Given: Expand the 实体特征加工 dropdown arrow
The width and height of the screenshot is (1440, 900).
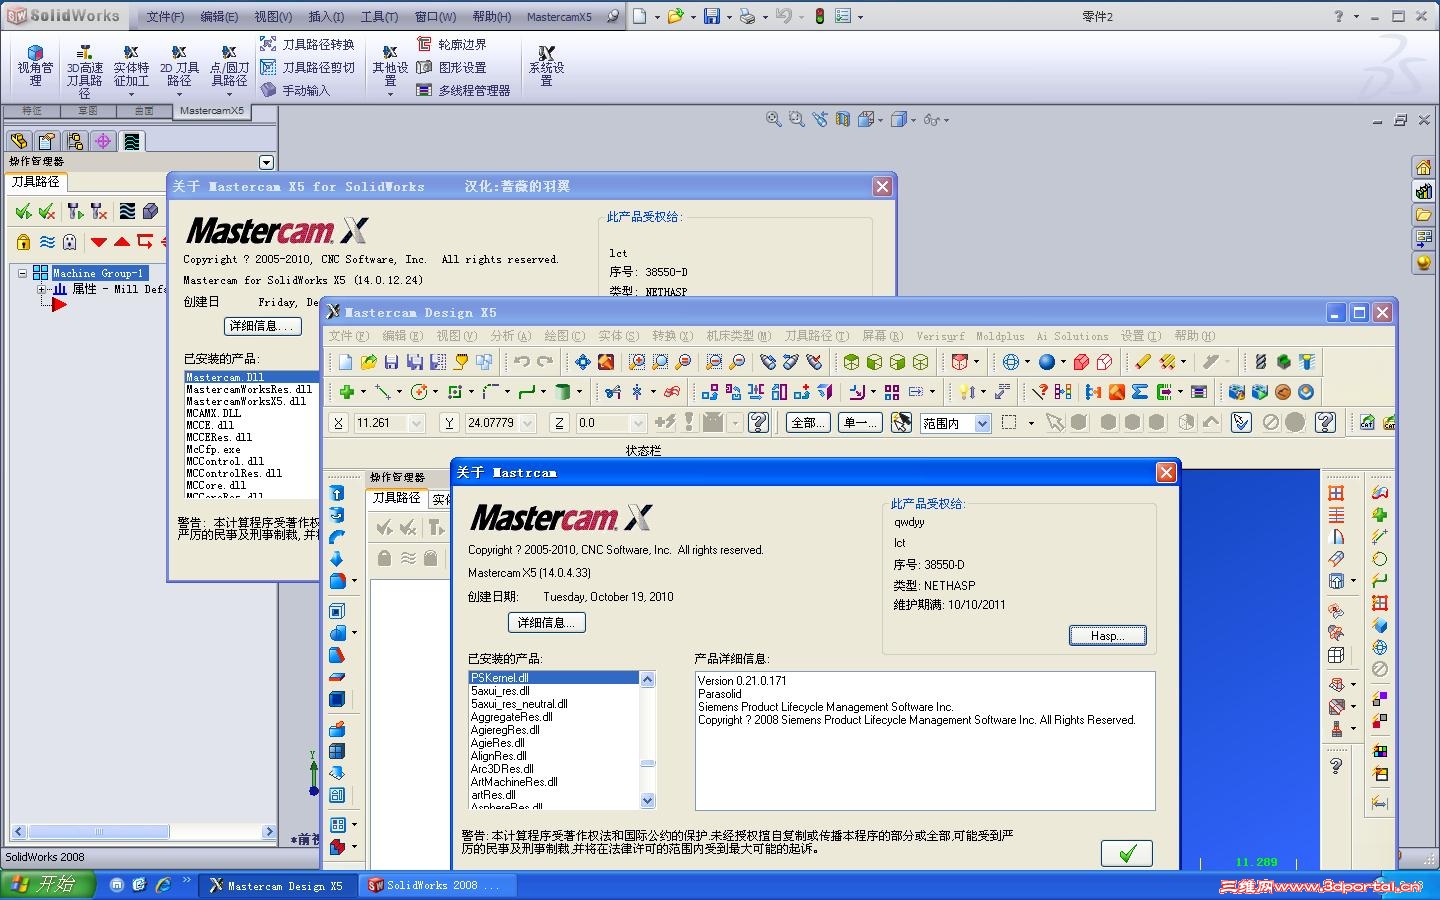Looking at the screenshot, I should tap(131, 95).
